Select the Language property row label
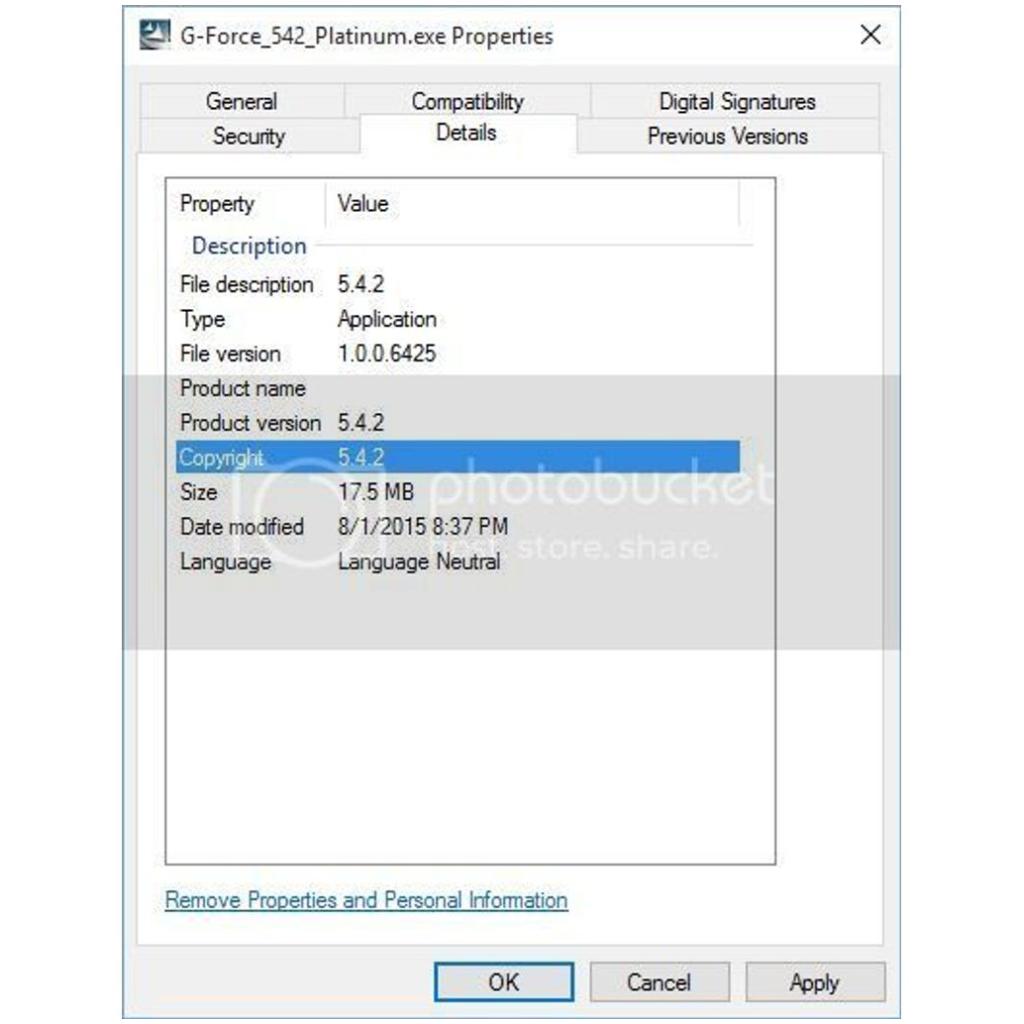The width and height of the screenshot is (1024, 1024). pyautogui.click(x=226, y=562)
